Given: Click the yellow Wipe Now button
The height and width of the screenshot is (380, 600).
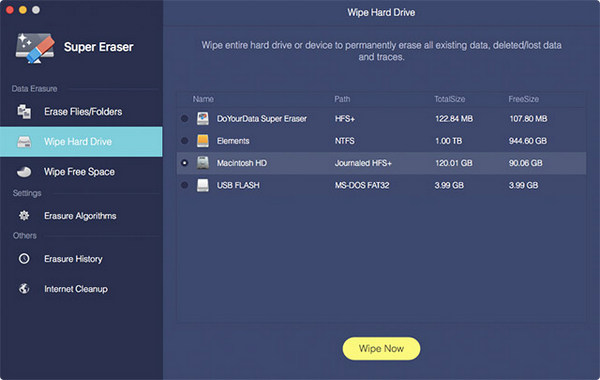Looking at the screenshot, I should point(381,349).
